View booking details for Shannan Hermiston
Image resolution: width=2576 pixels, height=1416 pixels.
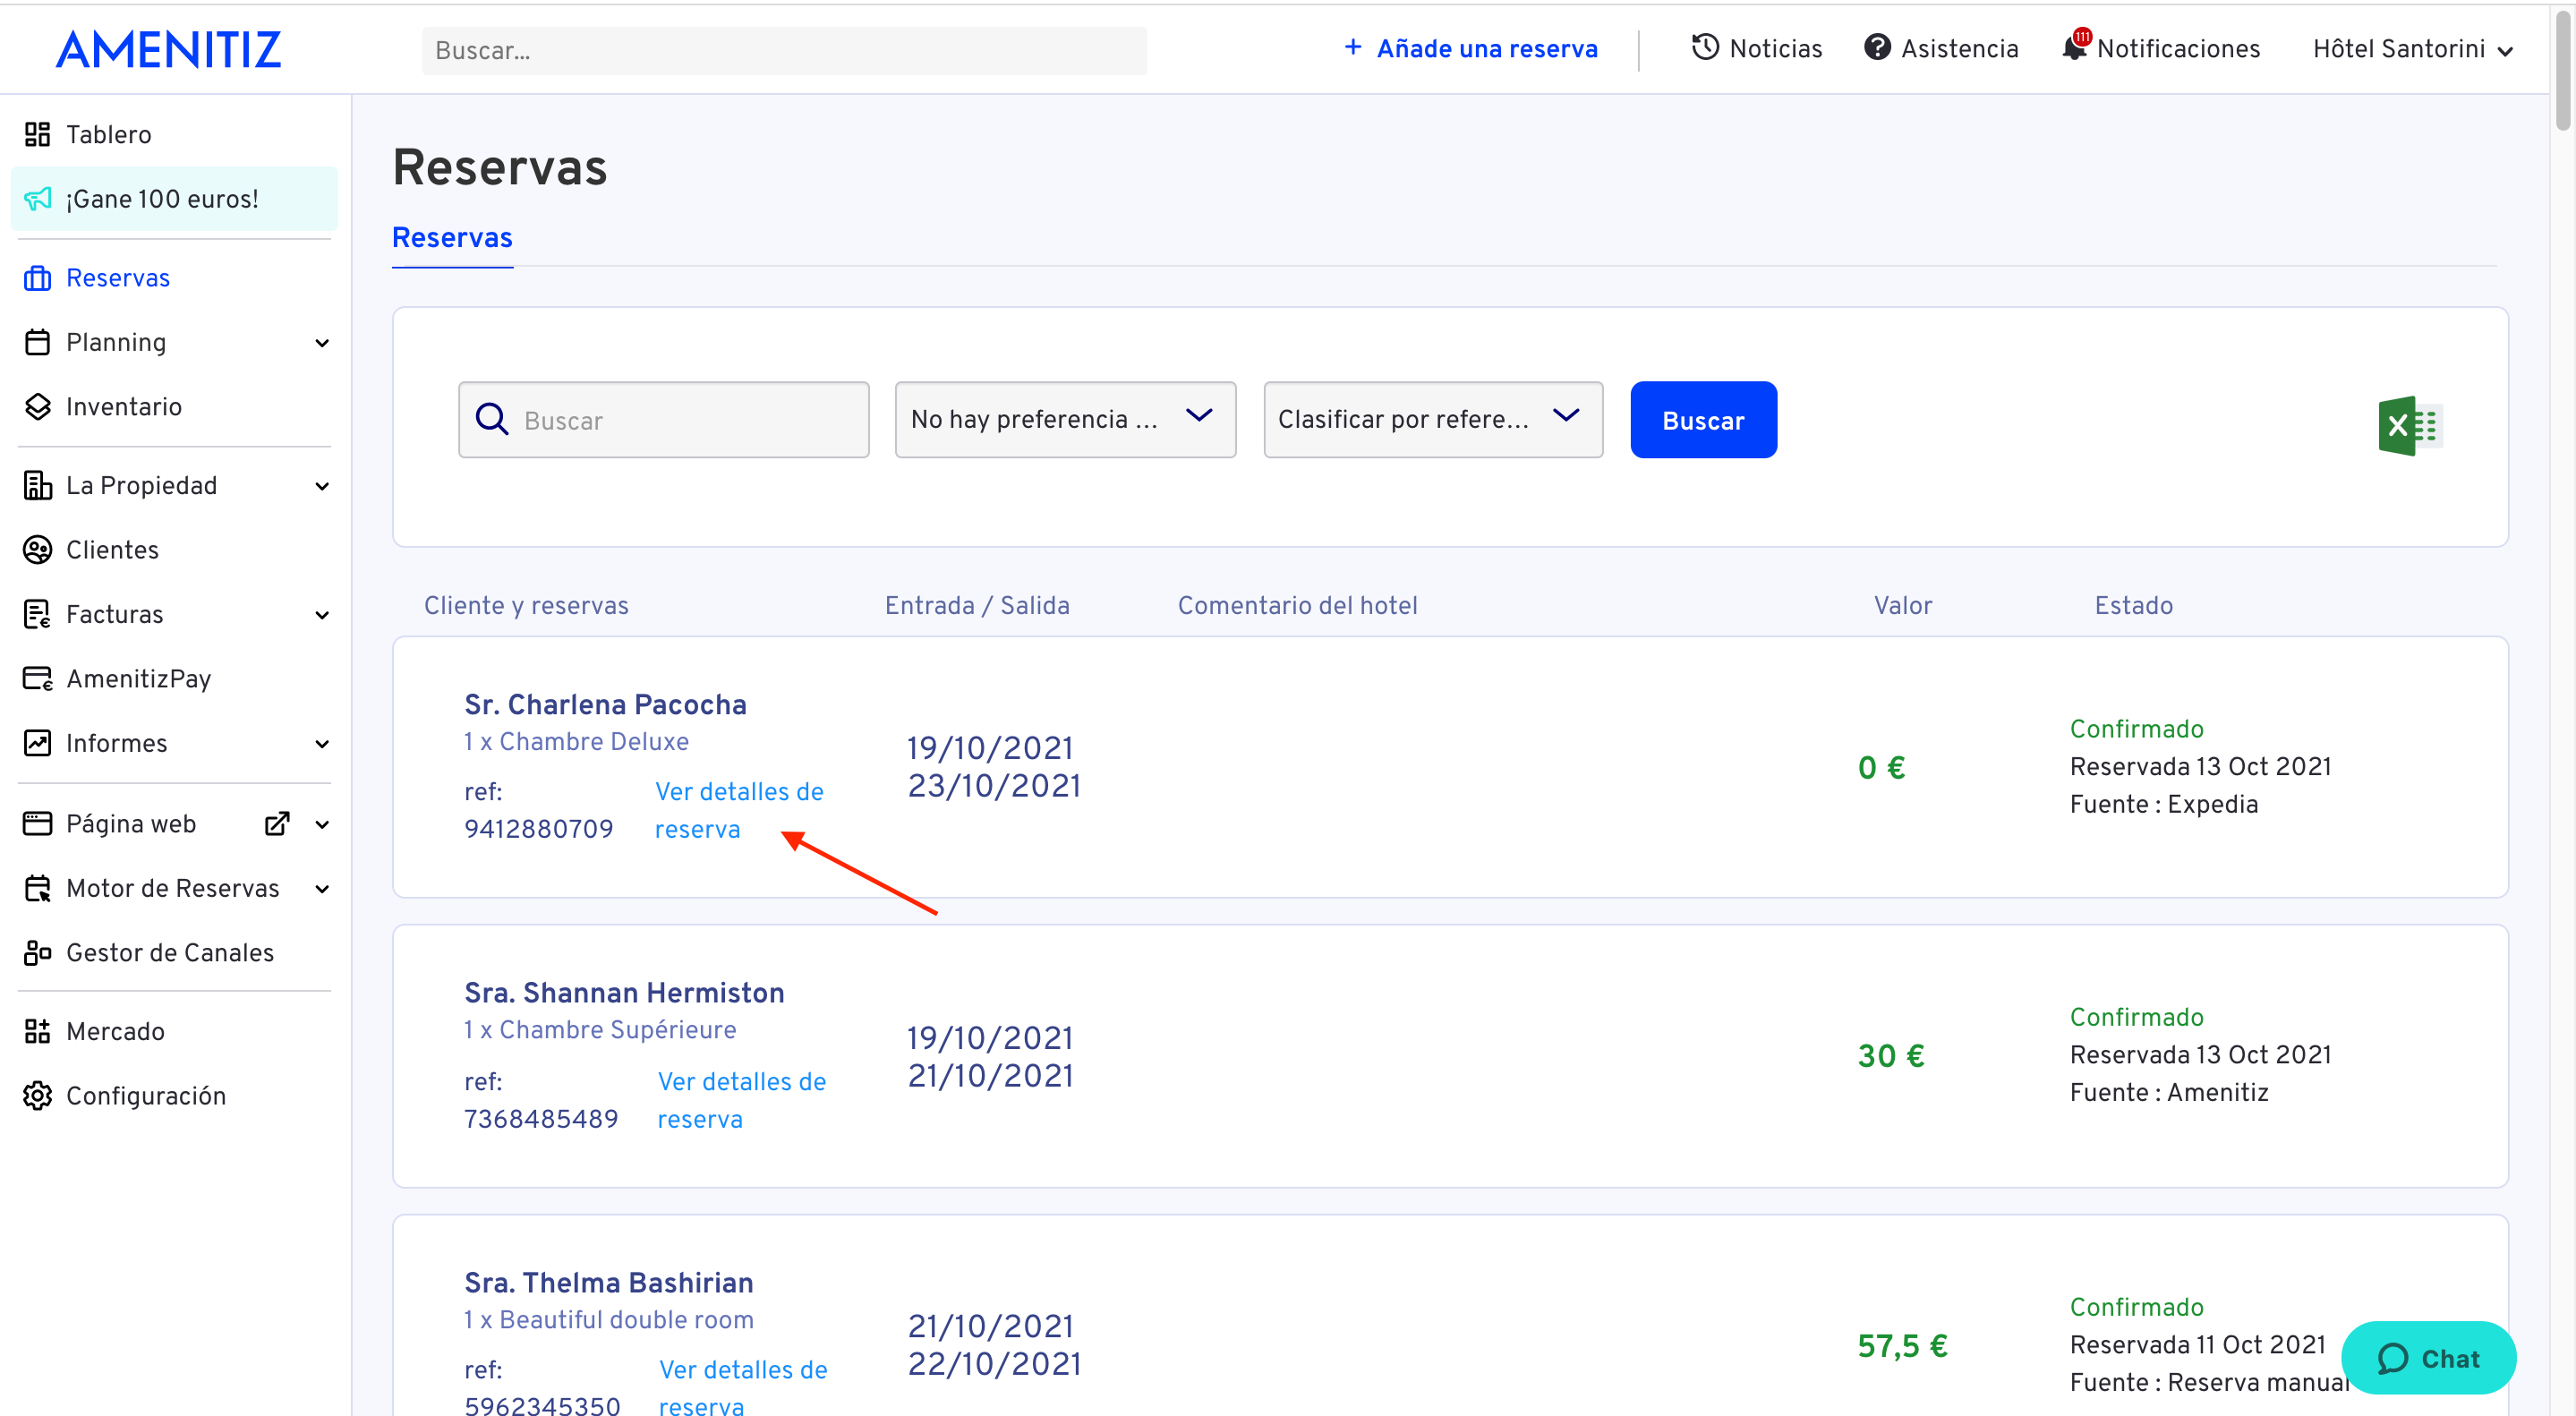tap(742, 1100)
